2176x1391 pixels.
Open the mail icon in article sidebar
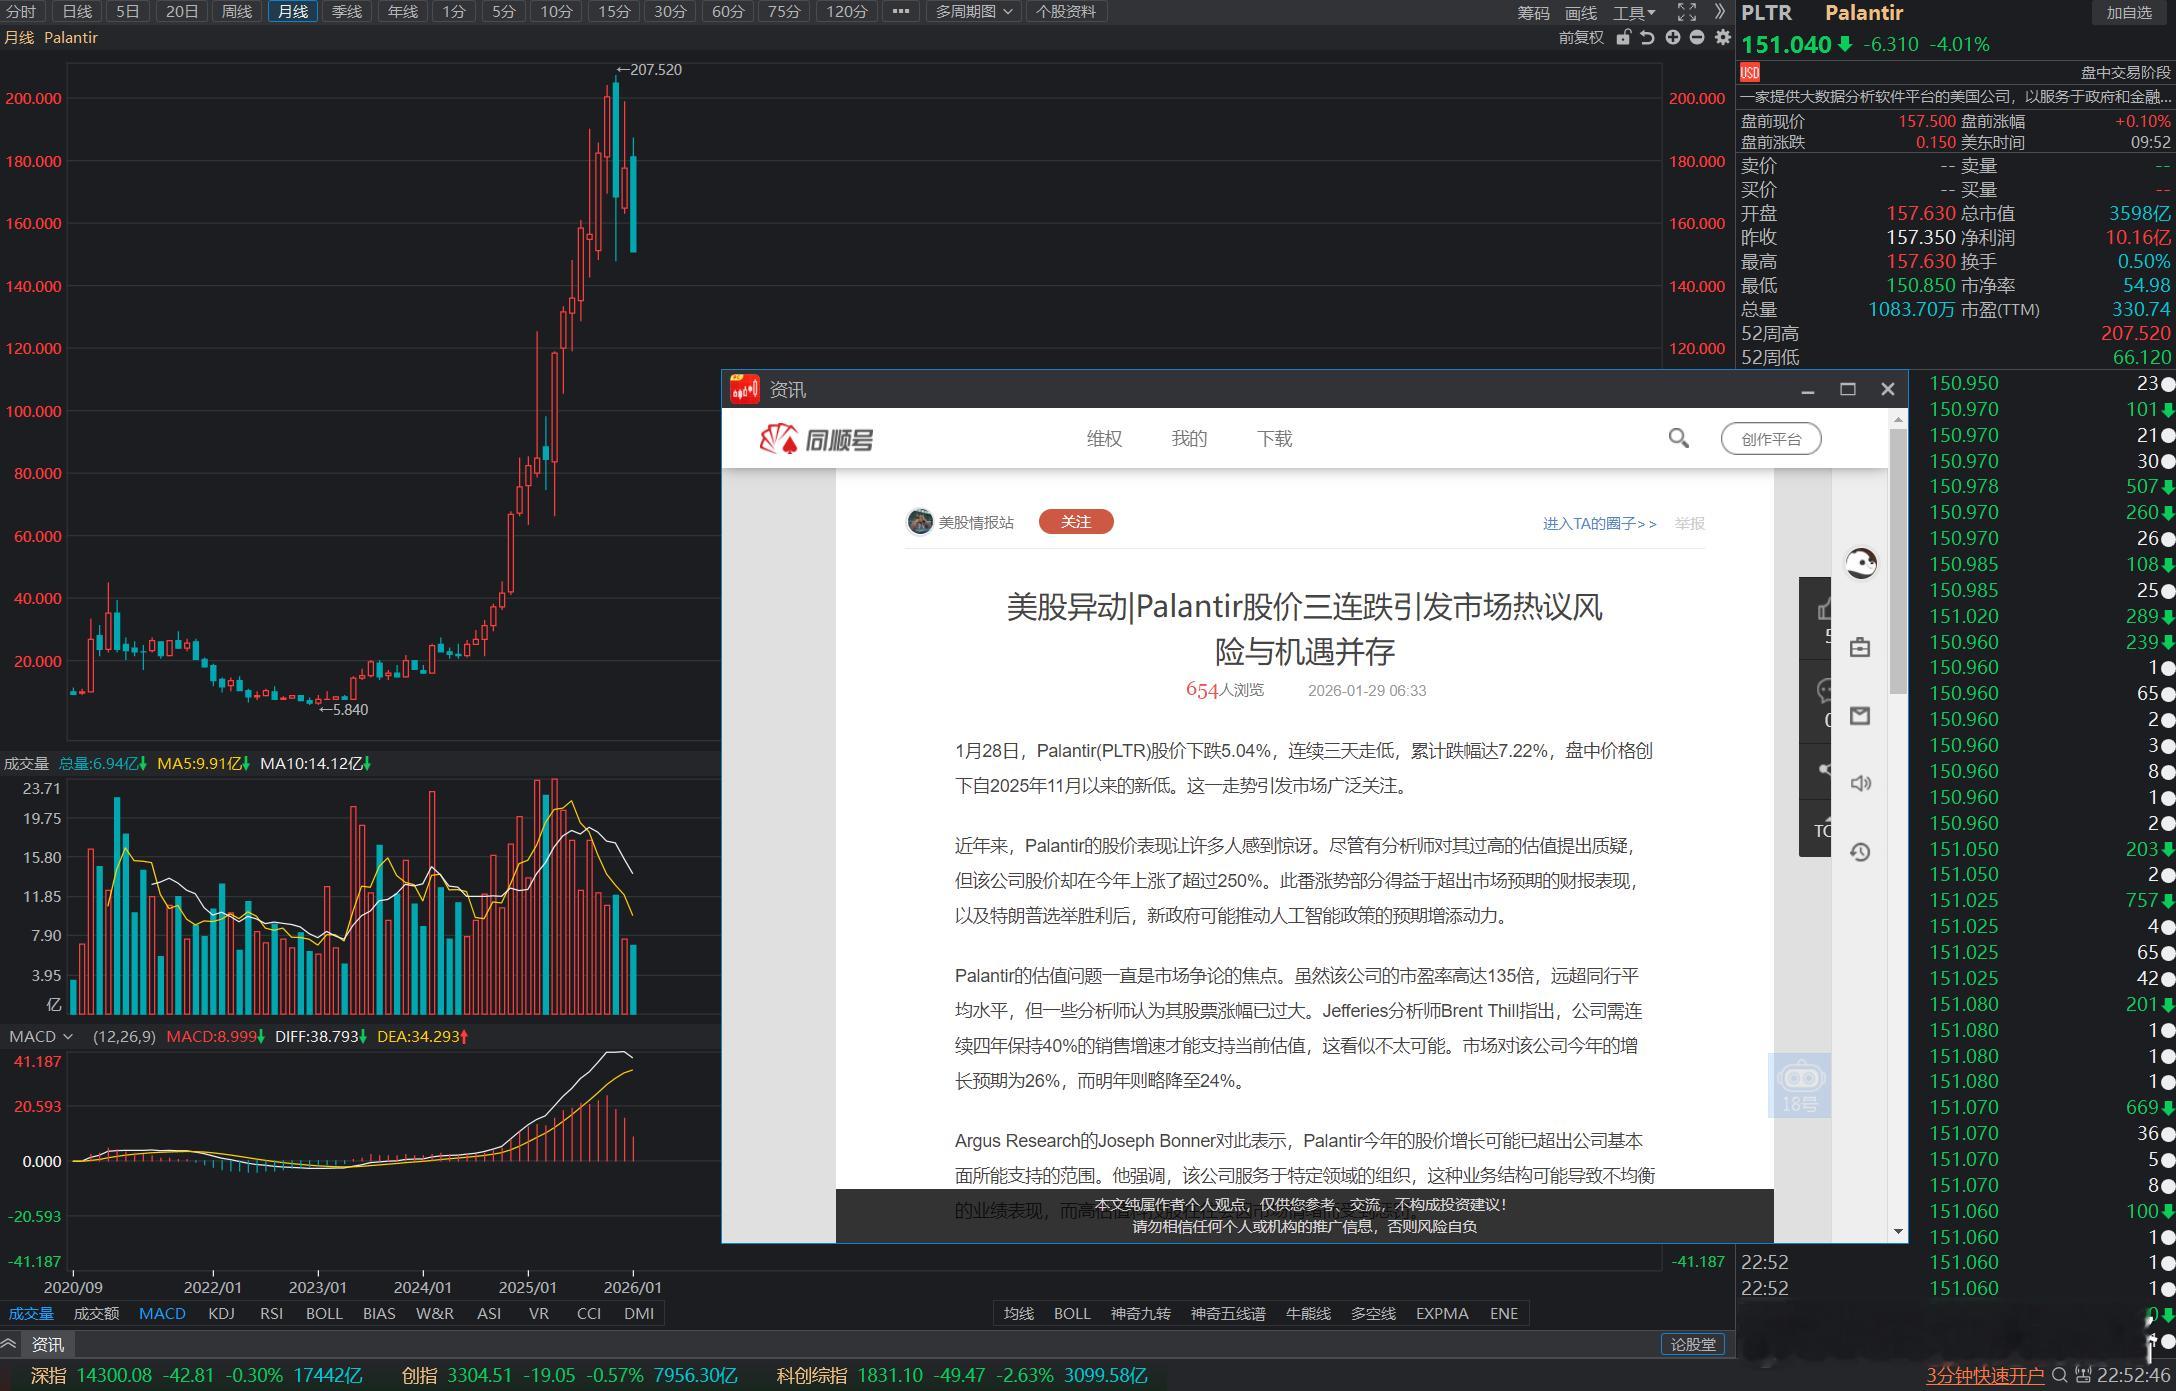pyautogui.click(x=1860, y=716)
